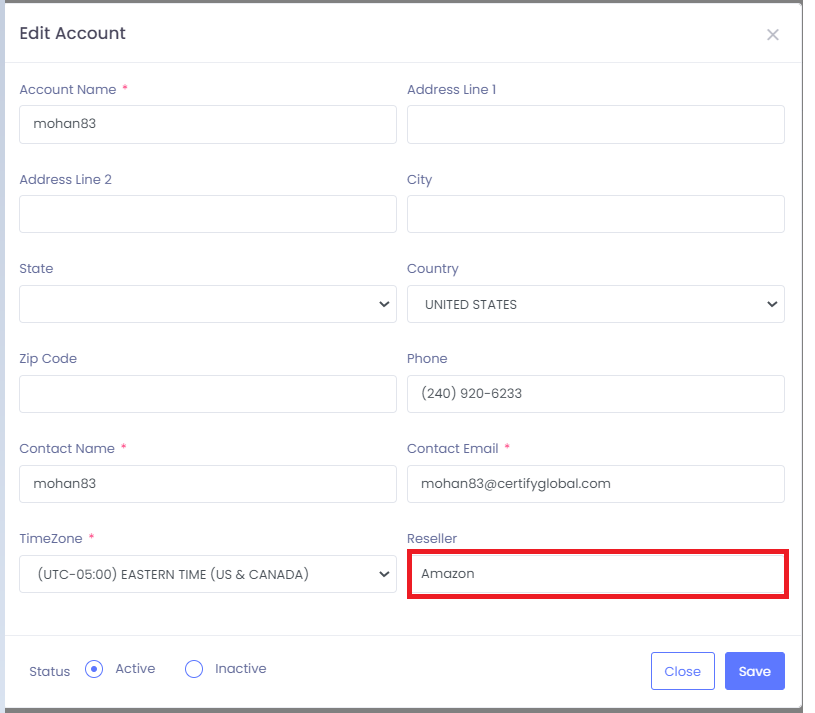Image resolution: width=815 pixels, height=713 pixels.
Task: Click the TimeZone dropdown chevron arrow
Action: pos(384,574)
